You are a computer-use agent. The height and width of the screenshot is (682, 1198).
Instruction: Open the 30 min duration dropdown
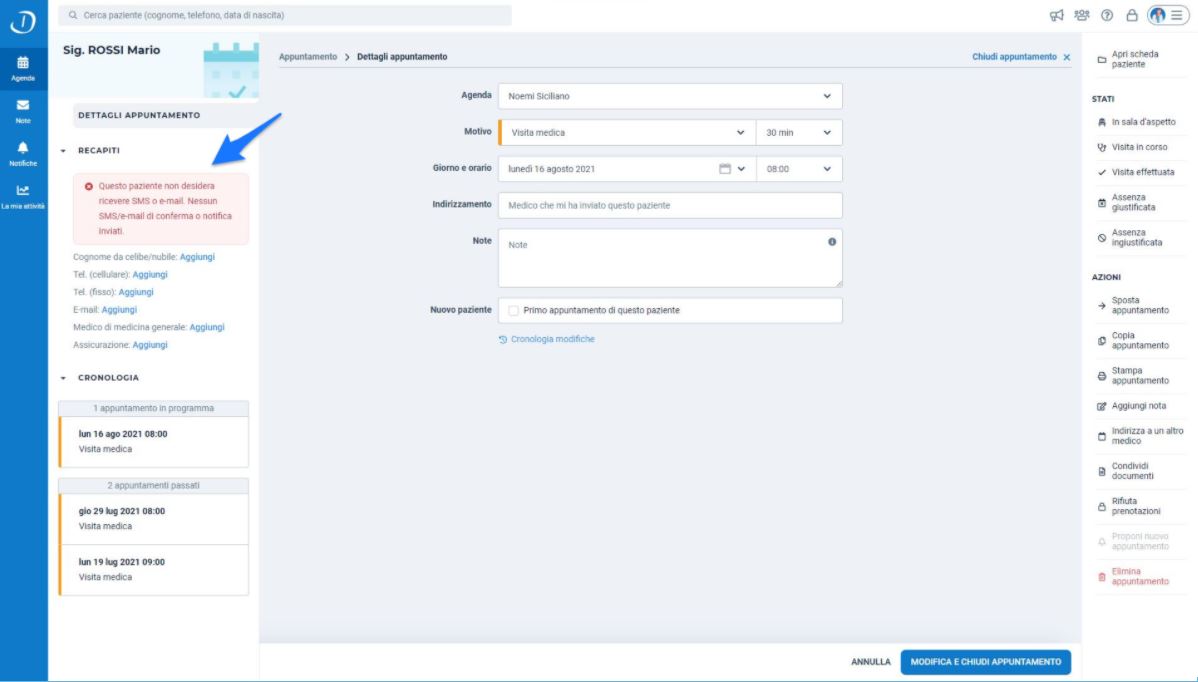tap(799, 133)
